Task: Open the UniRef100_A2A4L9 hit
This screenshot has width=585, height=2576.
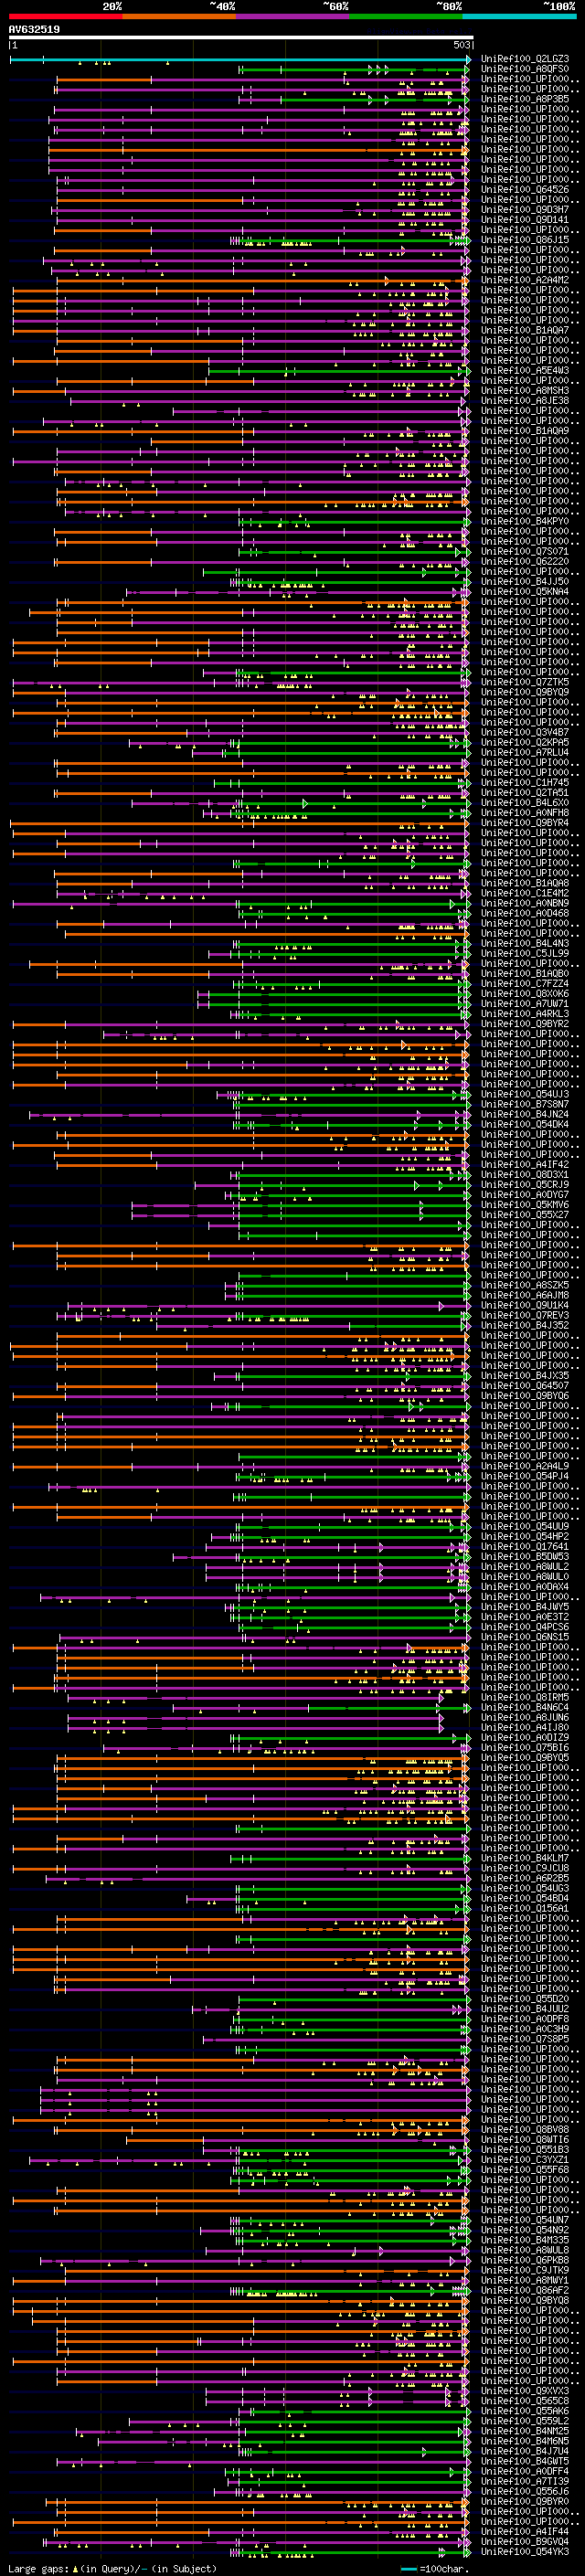Action: 524,1466
